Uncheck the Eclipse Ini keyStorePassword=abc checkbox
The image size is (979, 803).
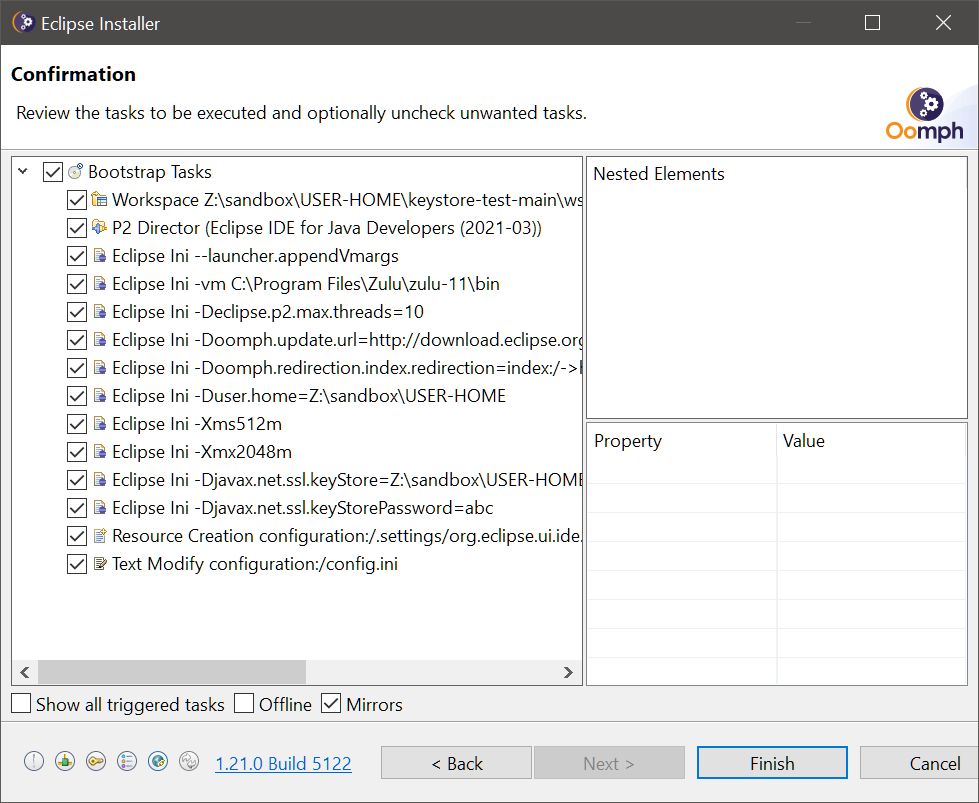point(77,508)
